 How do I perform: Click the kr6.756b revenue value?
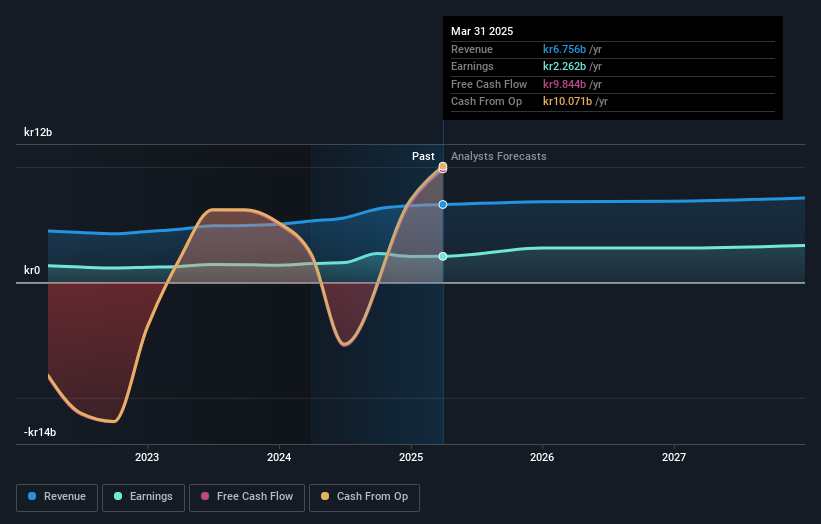click(564, 49)
